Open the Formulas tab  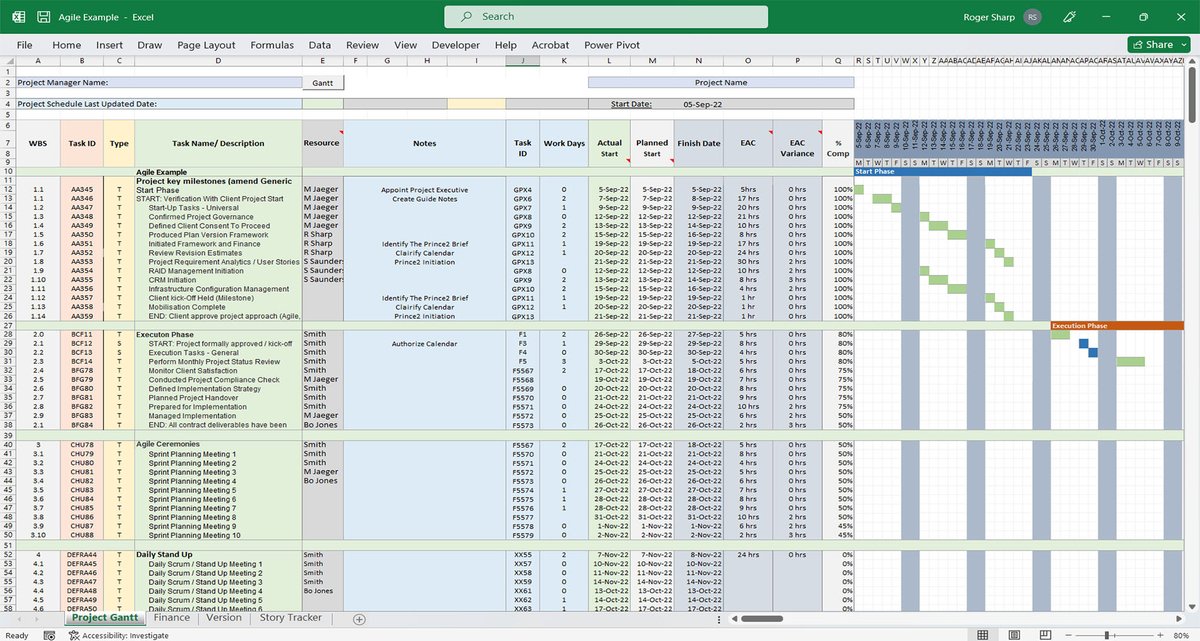(272, 45)
